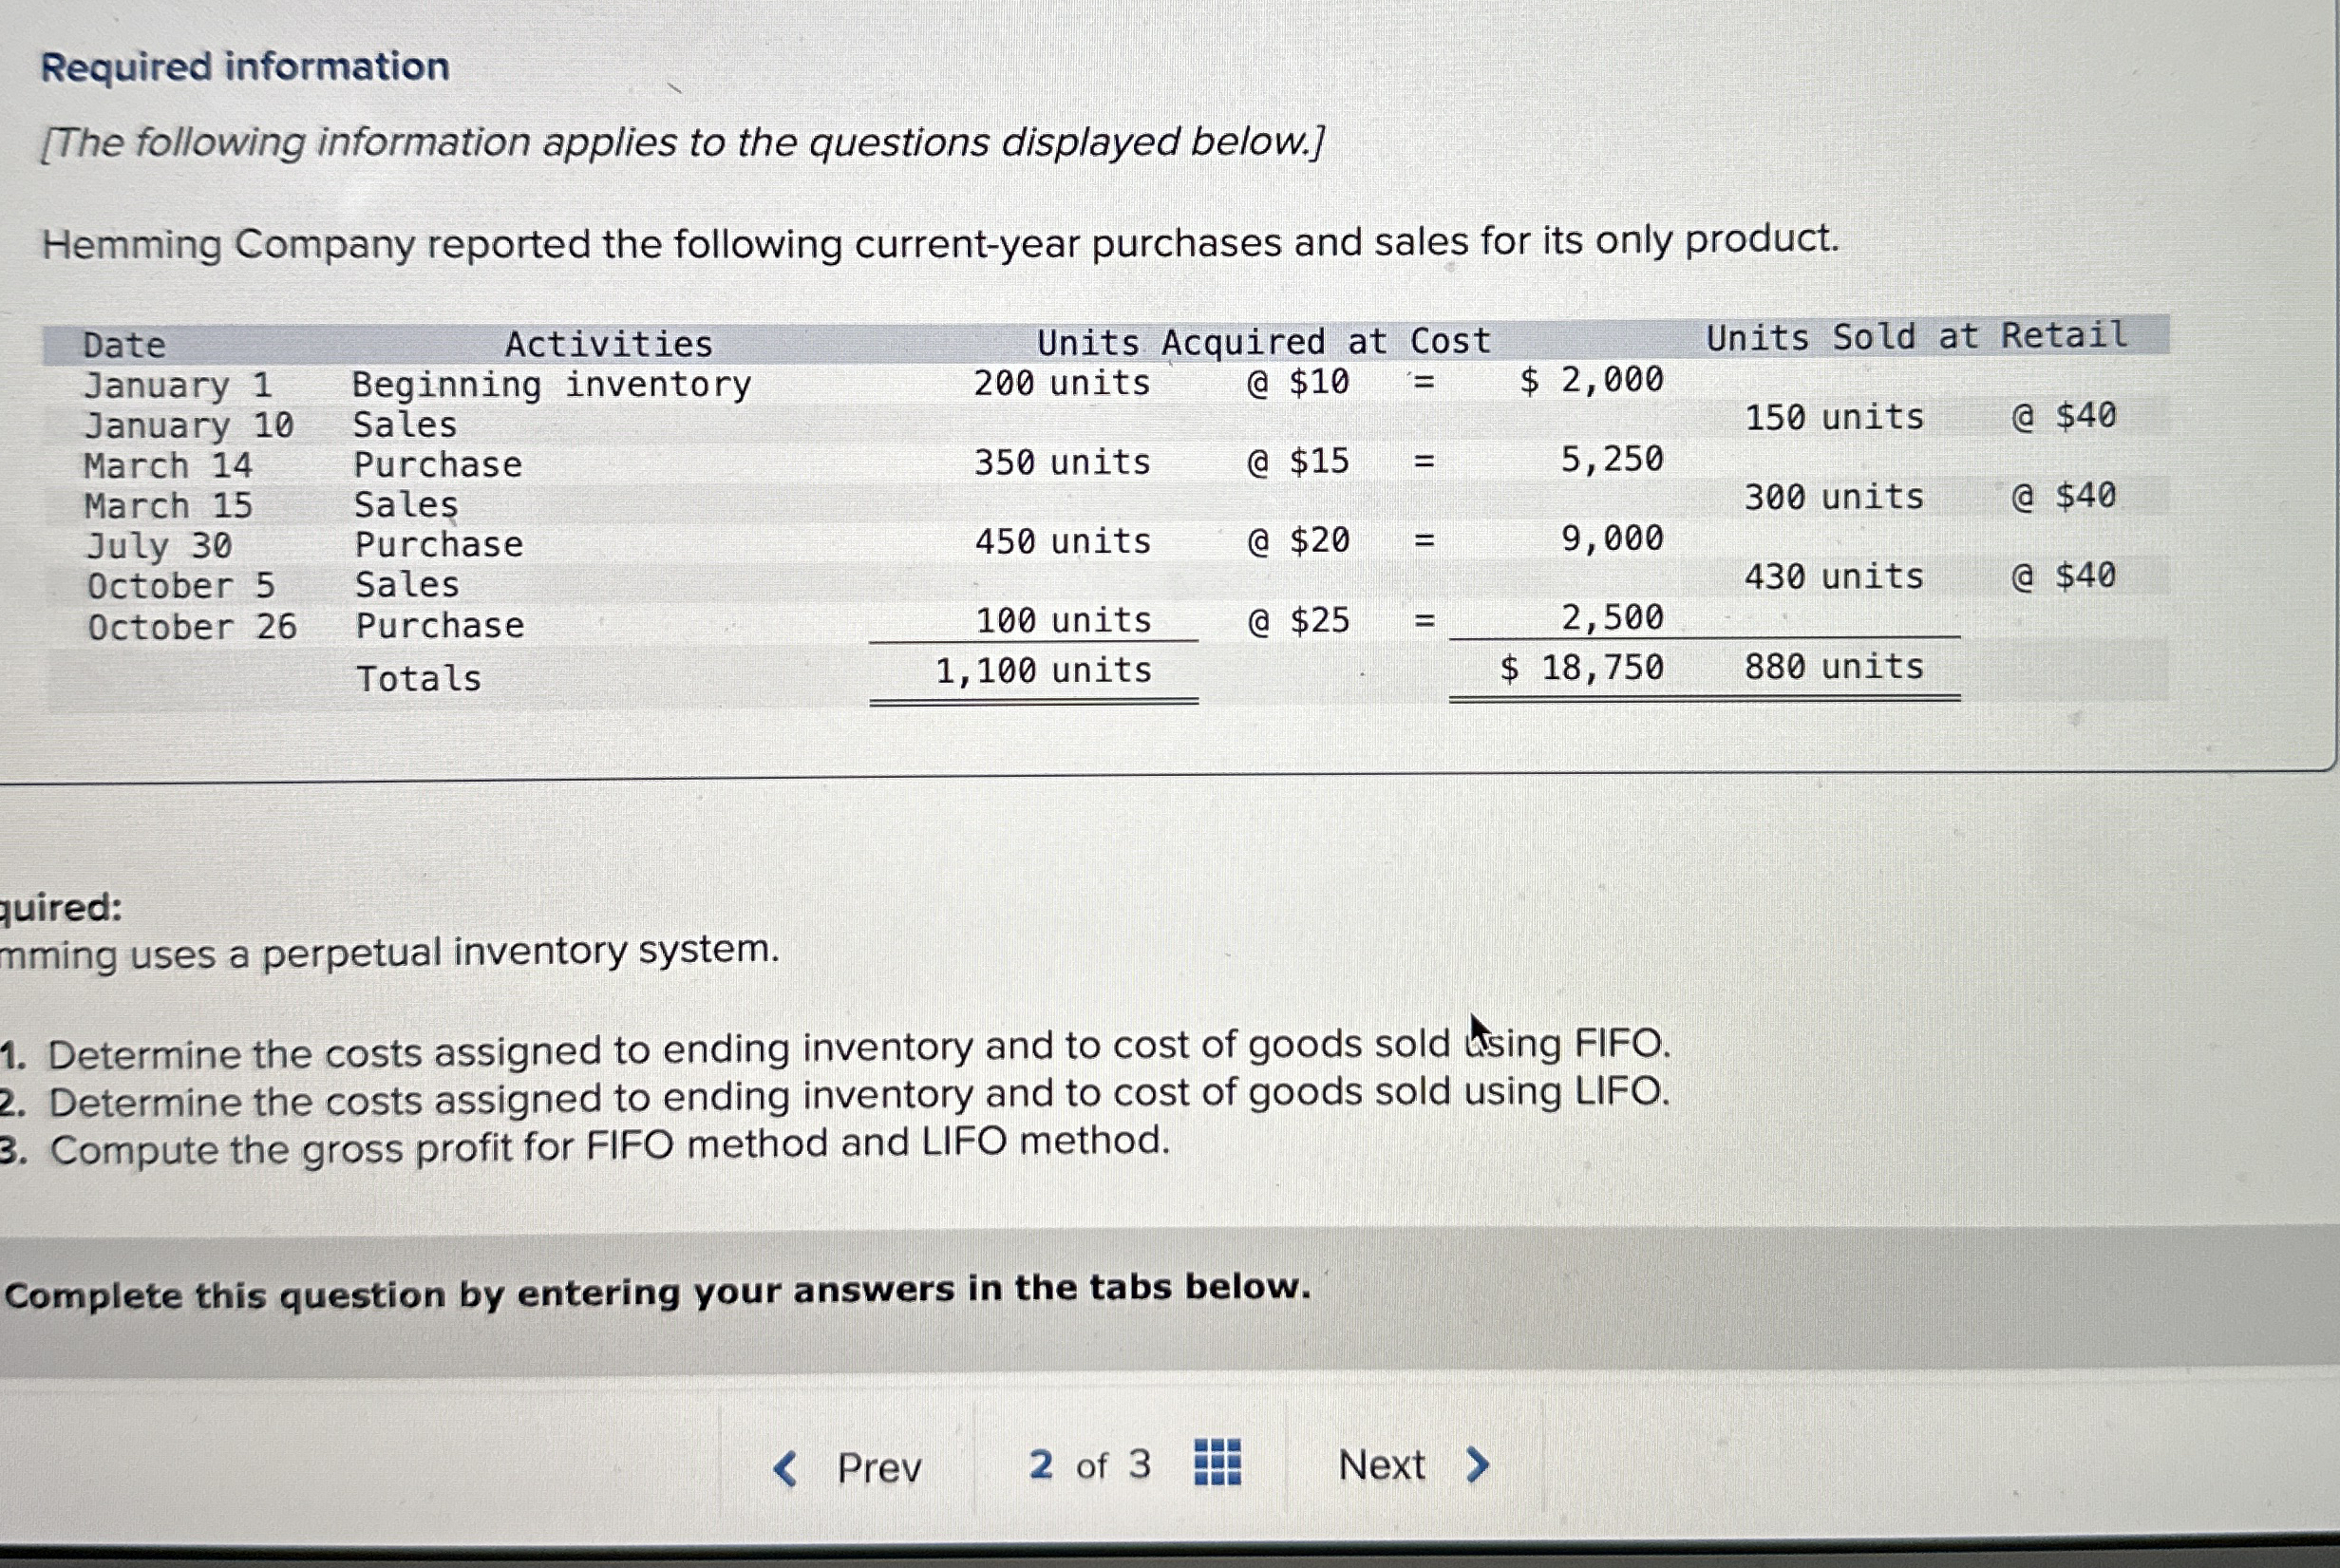Image resolution: width=2340 pixels, height=1568 pixels.
Task: Click the 1,100 units total cell
Action: (x=1043, y=670)
